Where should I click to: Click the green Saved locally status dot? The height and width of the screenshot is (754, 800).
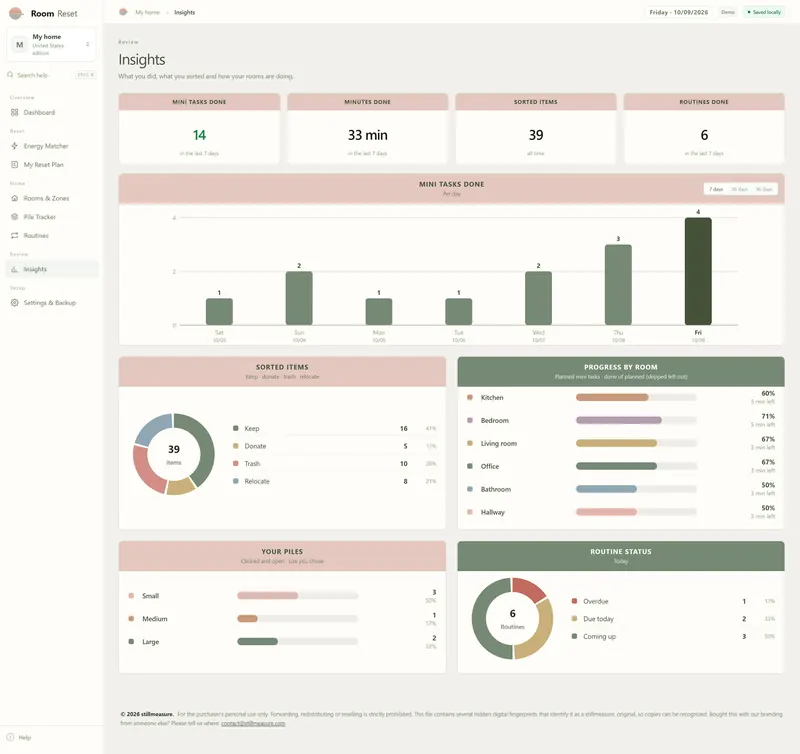coord(749,12)
